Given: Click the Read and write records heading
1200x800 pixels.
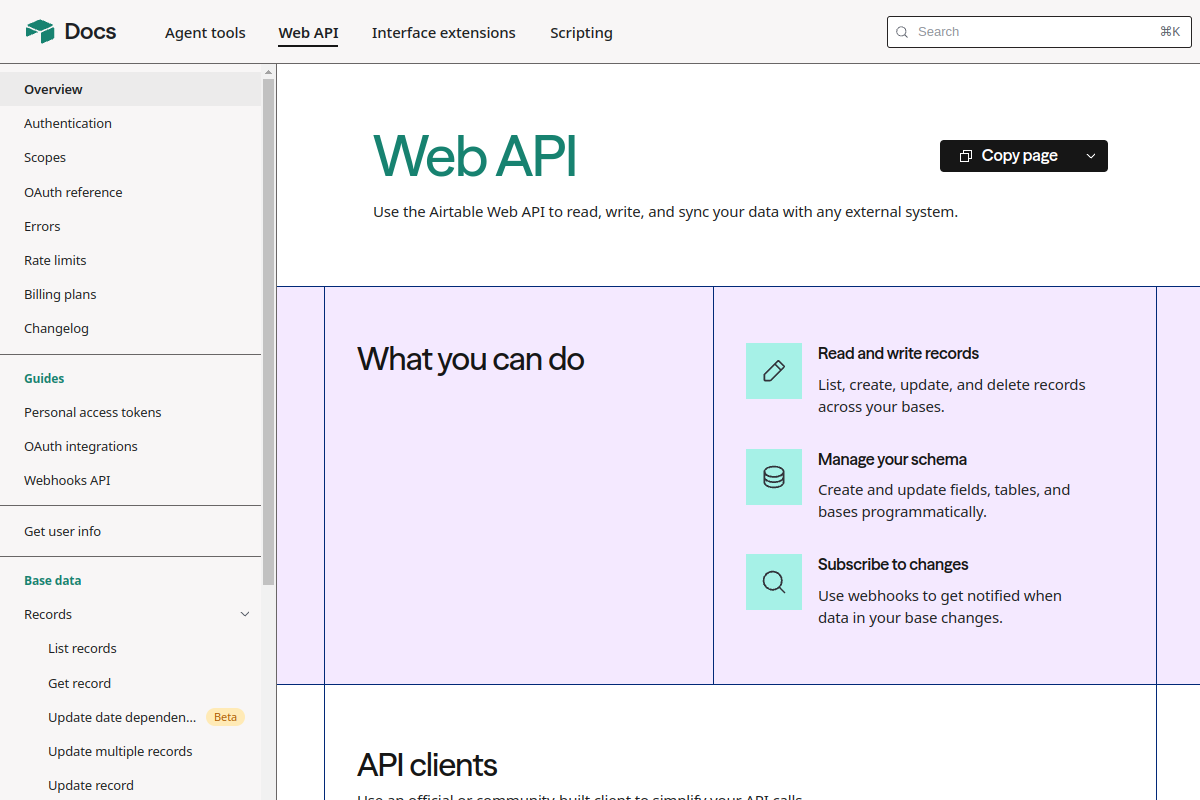Looking at the screenshot, I should point(898,353).
